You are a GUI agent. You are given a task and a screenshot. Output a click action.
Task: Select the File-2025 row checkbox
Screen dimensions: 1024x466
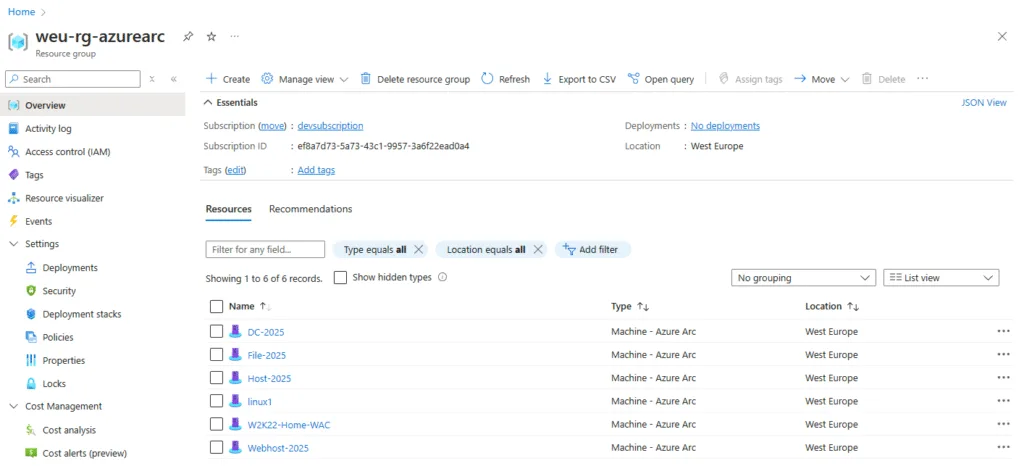tap(216, 354)
